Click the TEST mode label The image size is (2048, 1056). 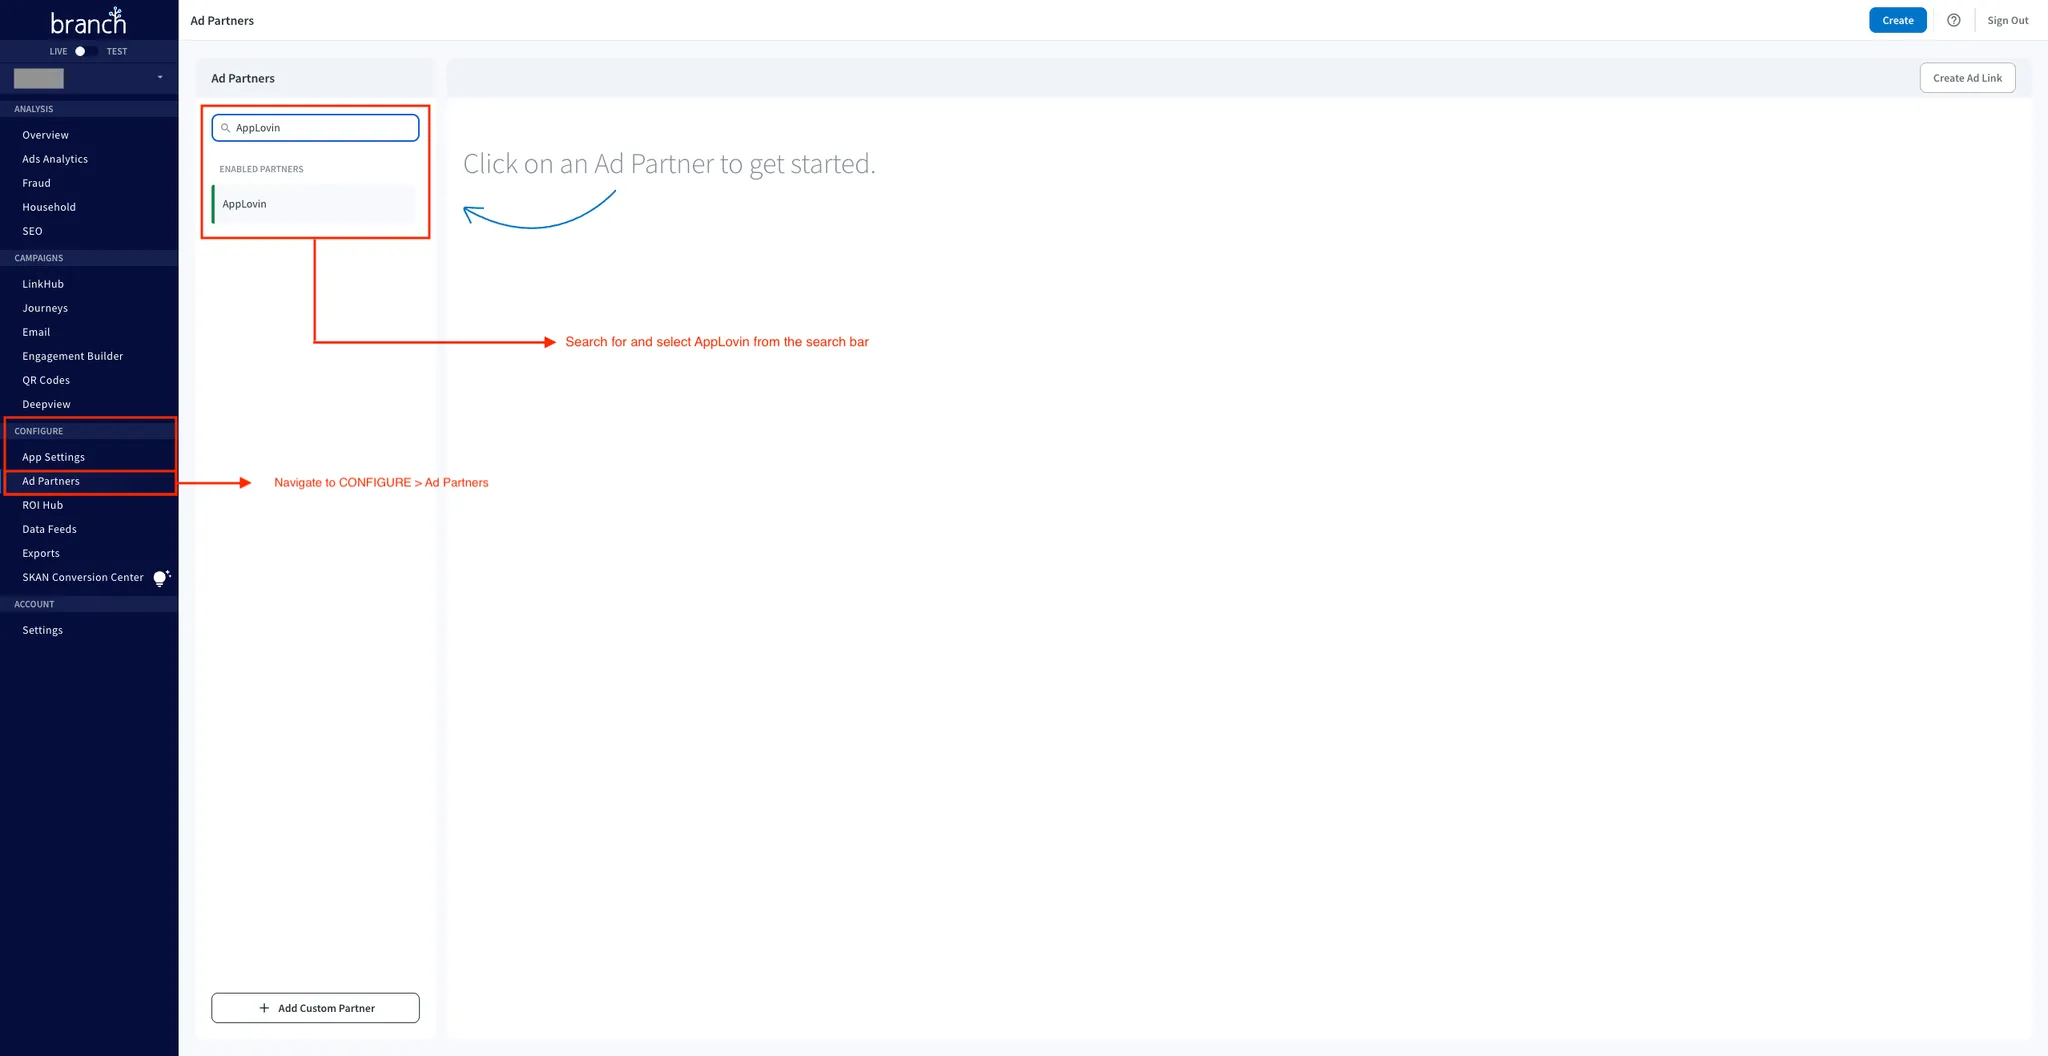(117, 51)
